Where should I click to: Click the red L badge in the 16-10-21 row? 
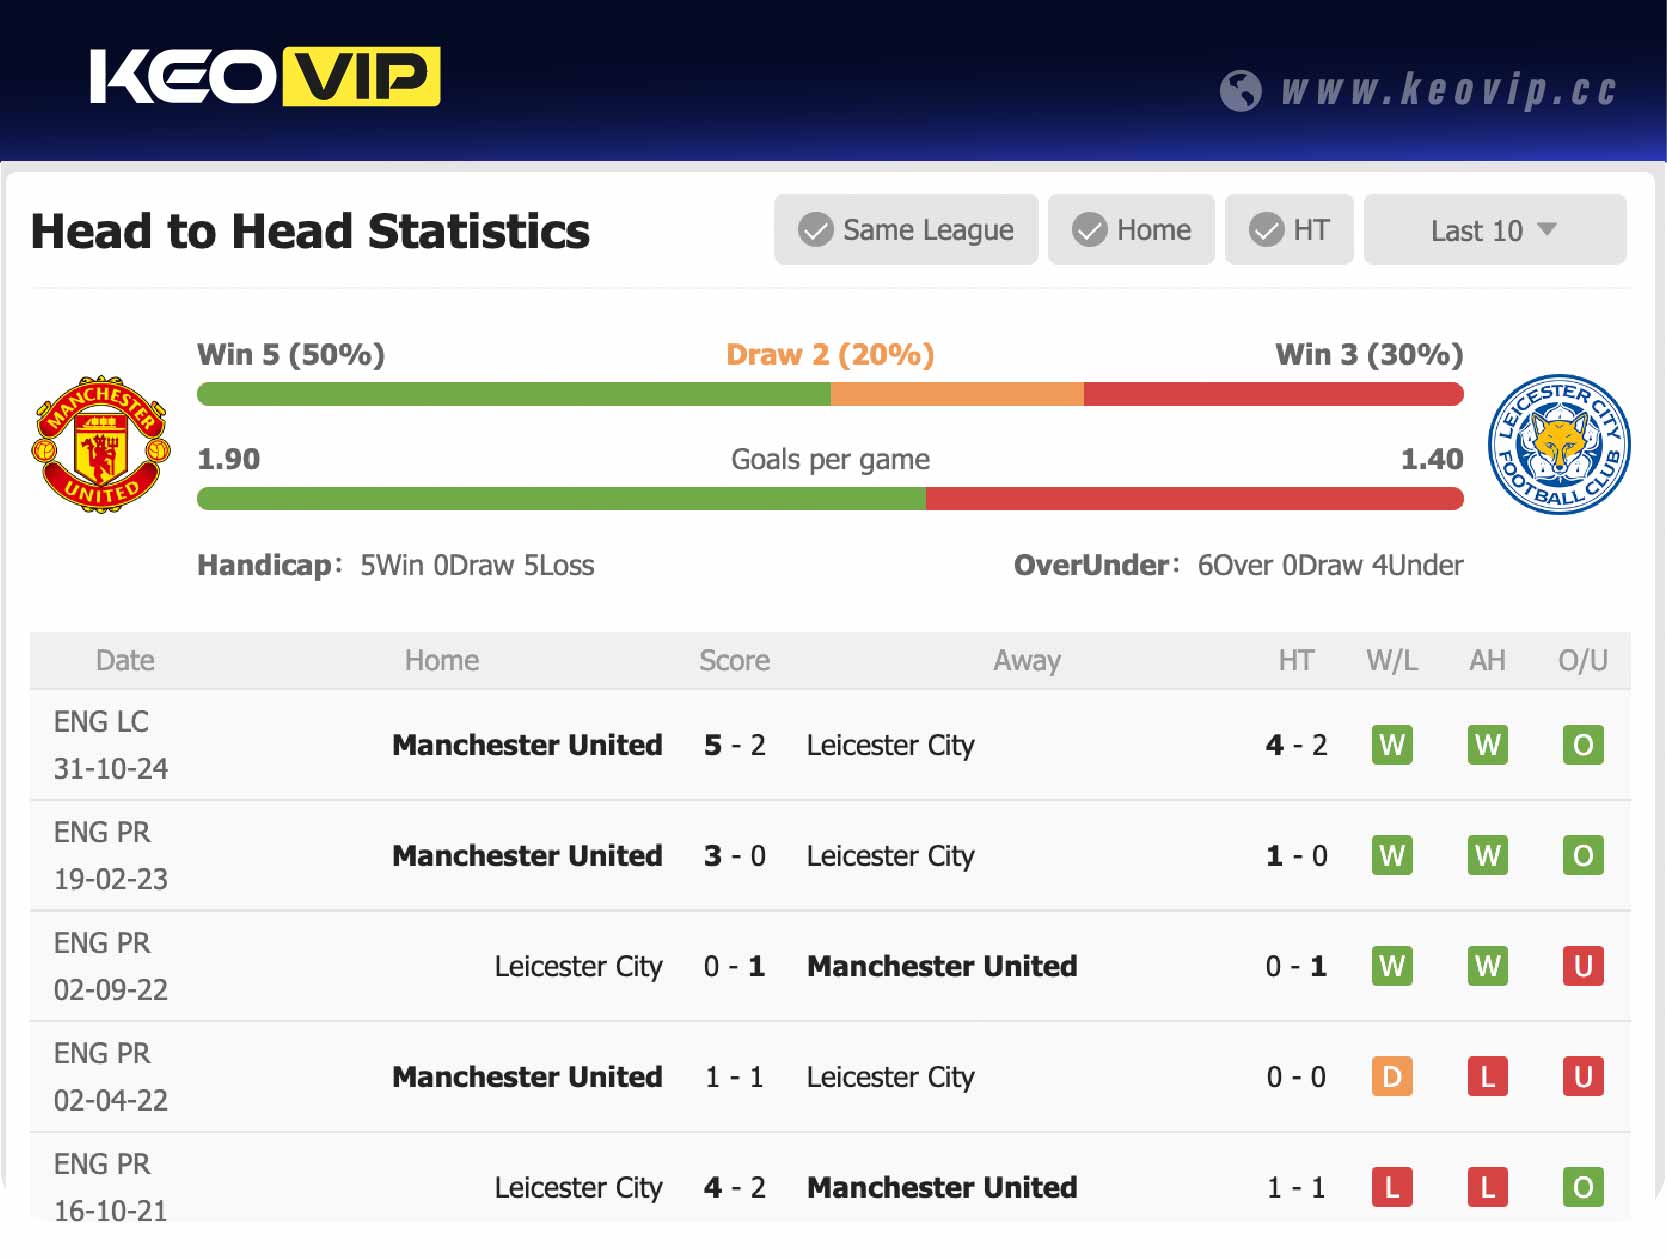click(1391, 1188)
